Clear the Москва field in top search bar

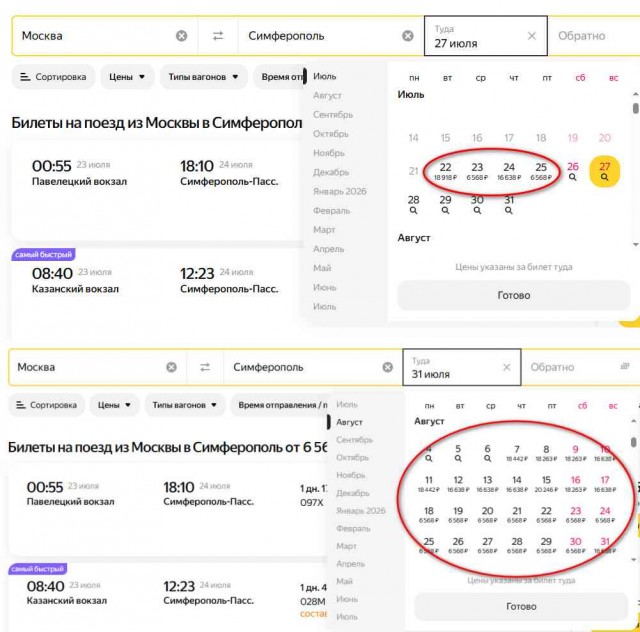[x=182, y=36]
